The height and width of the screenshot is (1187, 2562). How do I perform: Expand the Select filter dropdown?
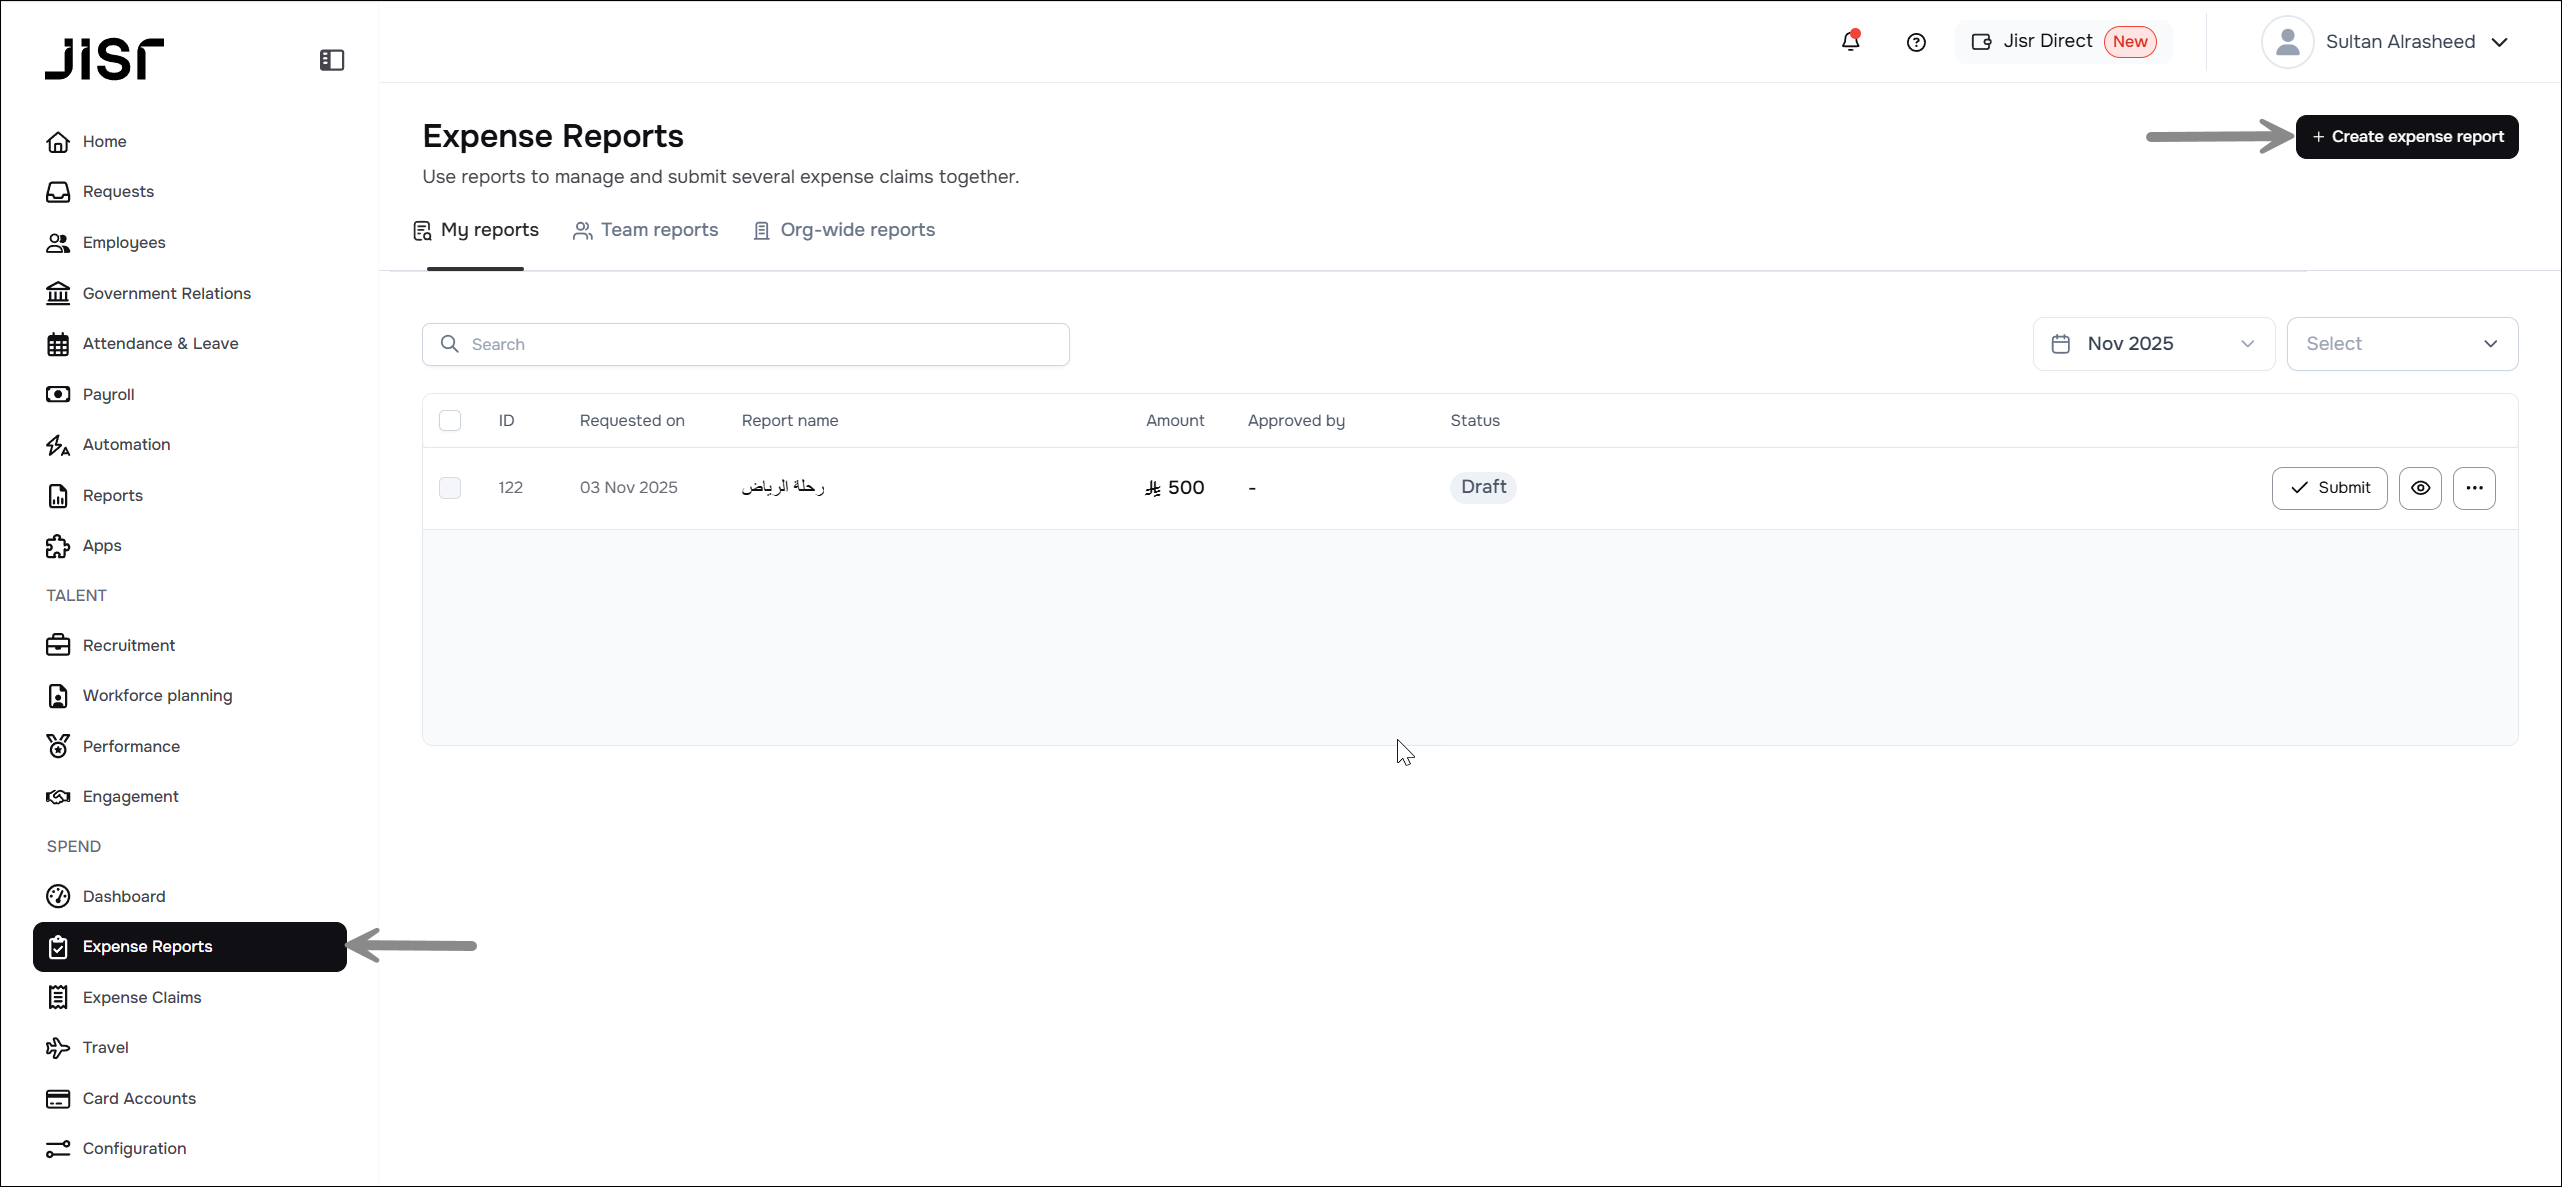pos(2401,344)
